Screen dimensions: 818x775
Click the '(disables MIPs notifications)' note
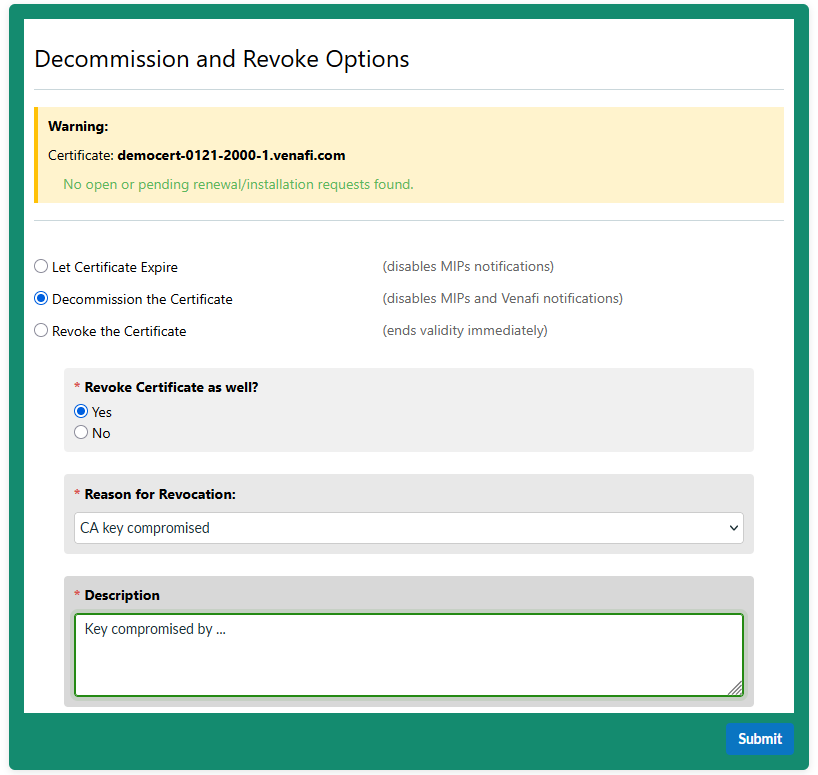click(x=468, y=267)
